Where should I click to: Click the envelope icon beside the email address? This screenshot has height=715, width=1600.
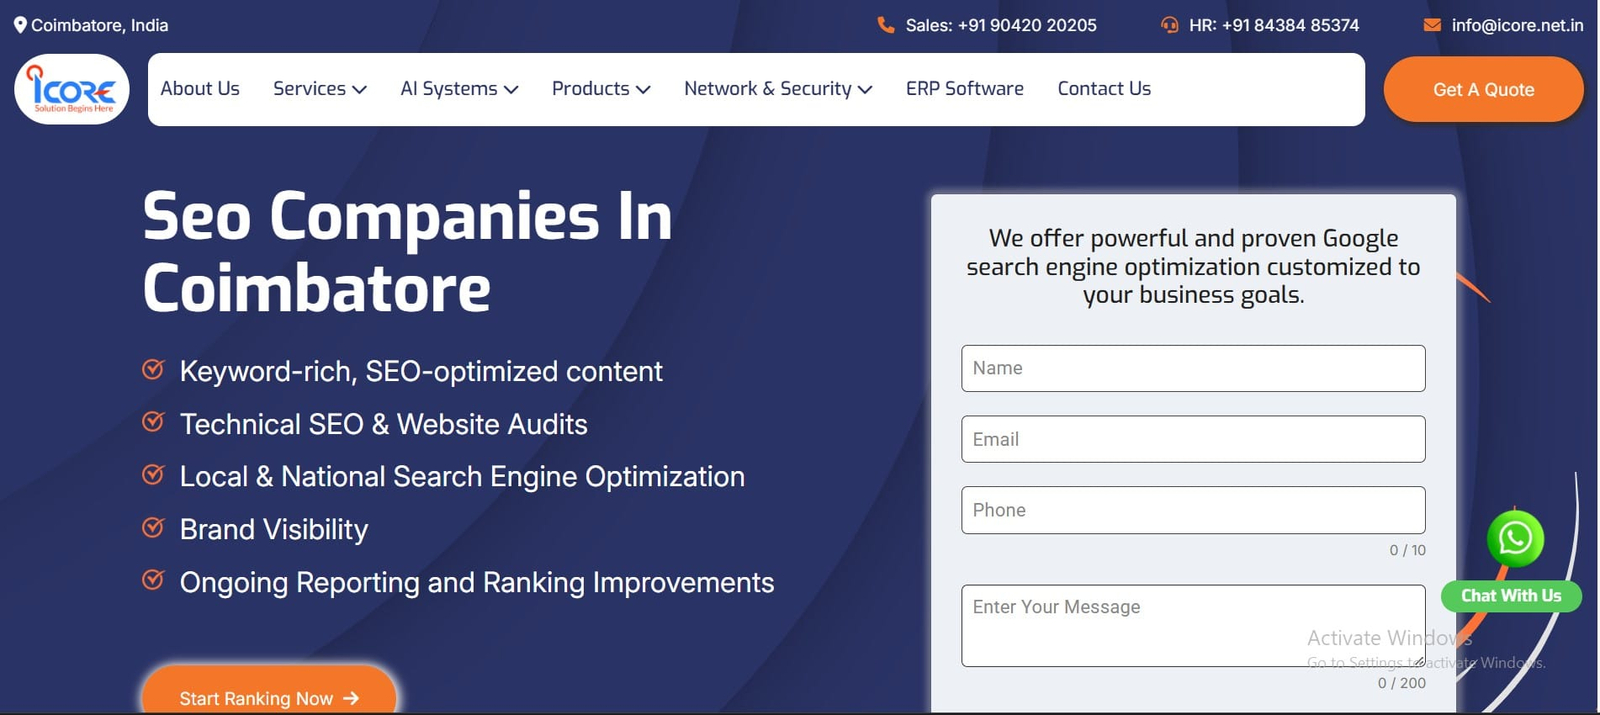pyautogui.click(x=1432, y=25)
